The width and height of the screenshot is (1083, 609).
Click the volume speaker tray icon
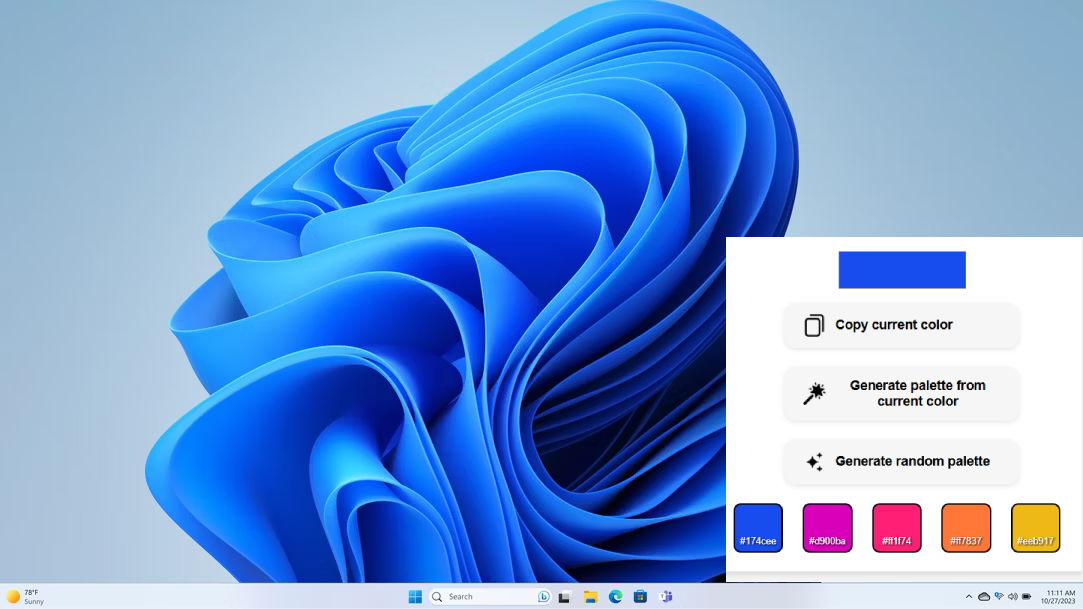coord(1013,597)
